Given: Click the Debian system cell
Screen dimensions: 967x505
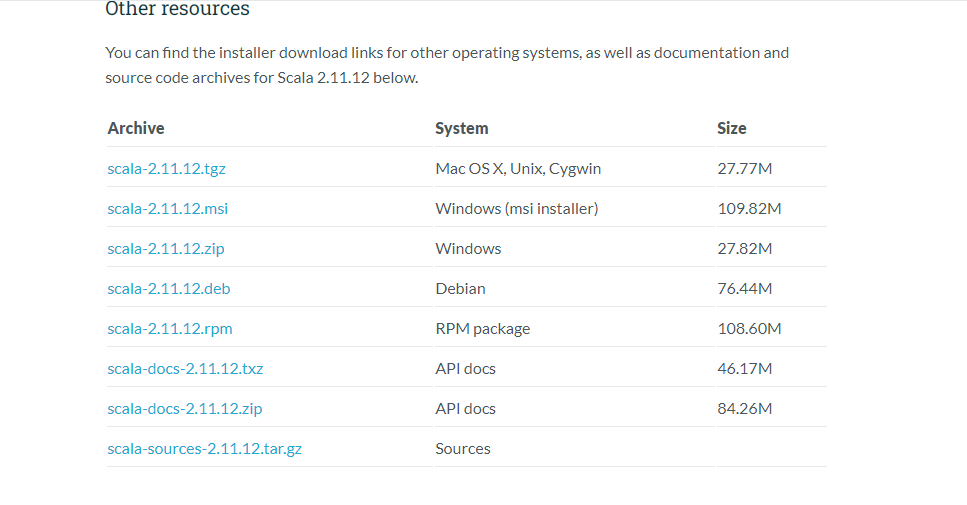Looking at the screenshot, I should coord(461,289).
